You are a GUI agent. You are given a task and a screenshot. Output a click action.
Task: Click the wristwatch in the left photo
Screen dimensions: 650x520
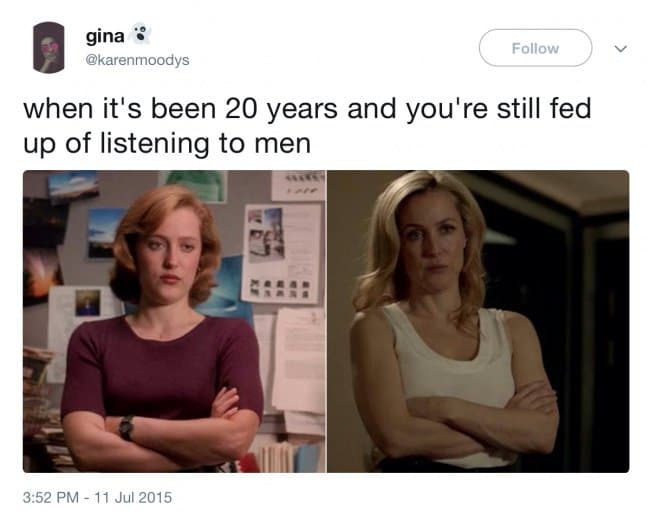coord(126,428)
